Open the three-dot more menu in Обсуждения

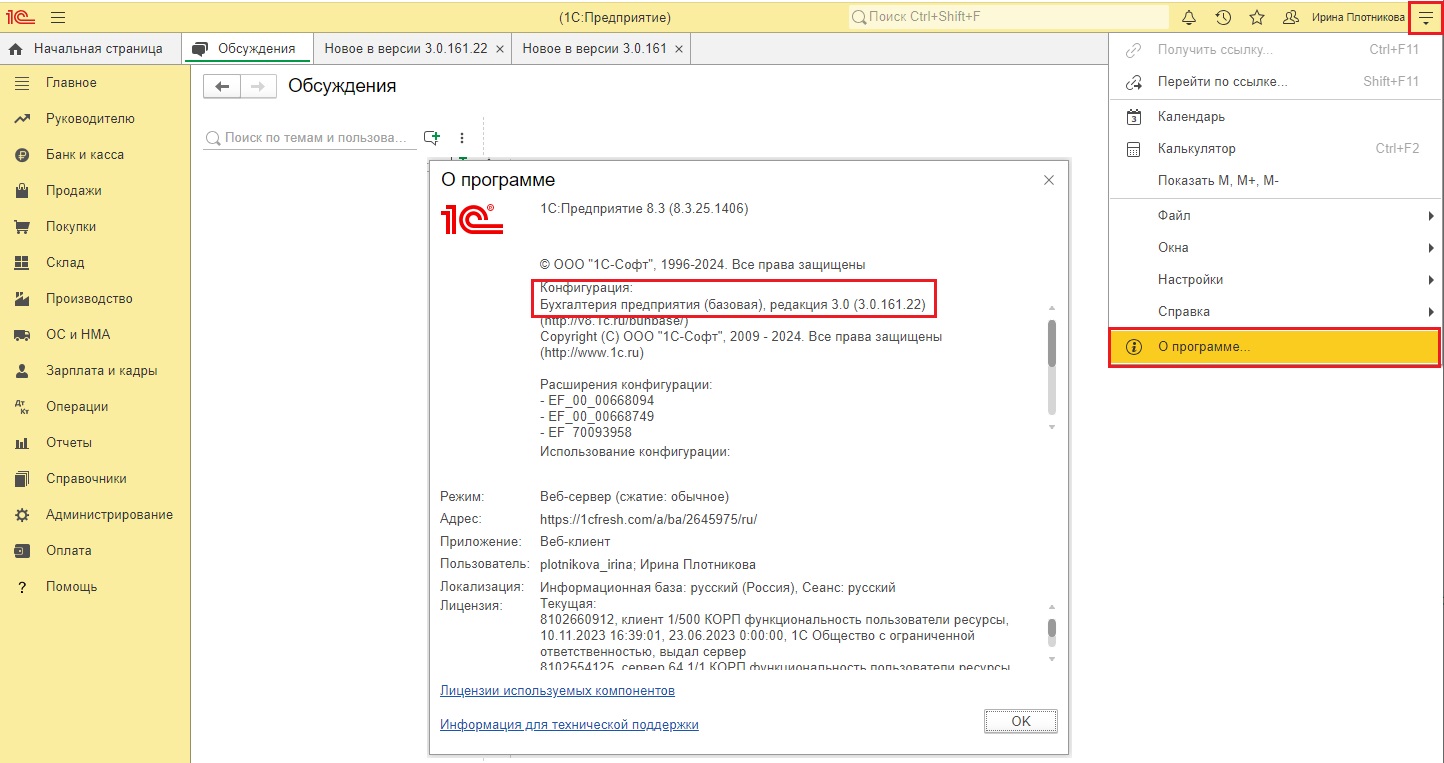coord(462,138)
